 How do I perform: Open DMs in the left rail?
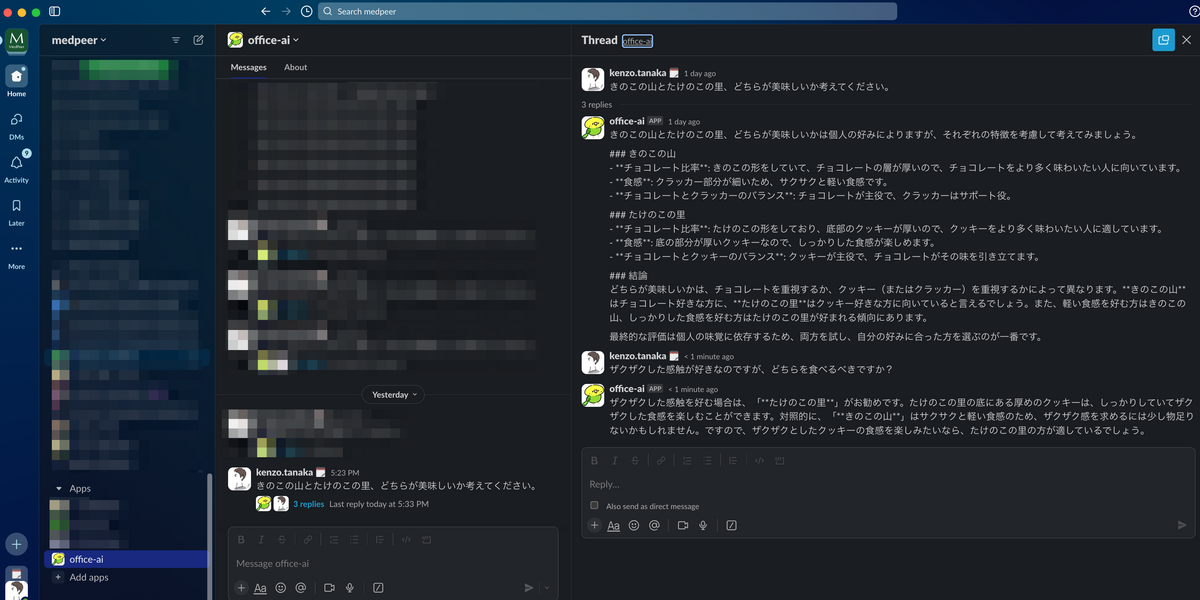16,125
